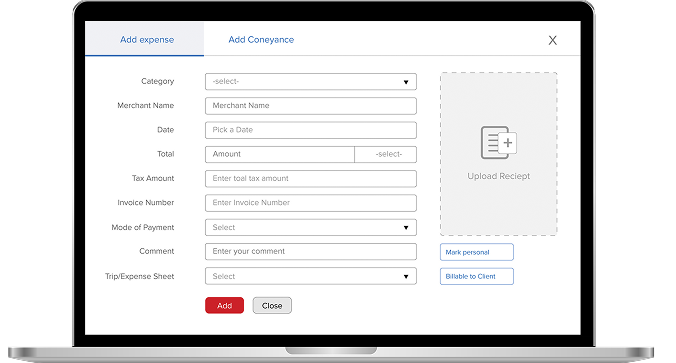Click the total tax amount field
The width and height of the screenshot is (676, 363).
(x=311, y=178)
